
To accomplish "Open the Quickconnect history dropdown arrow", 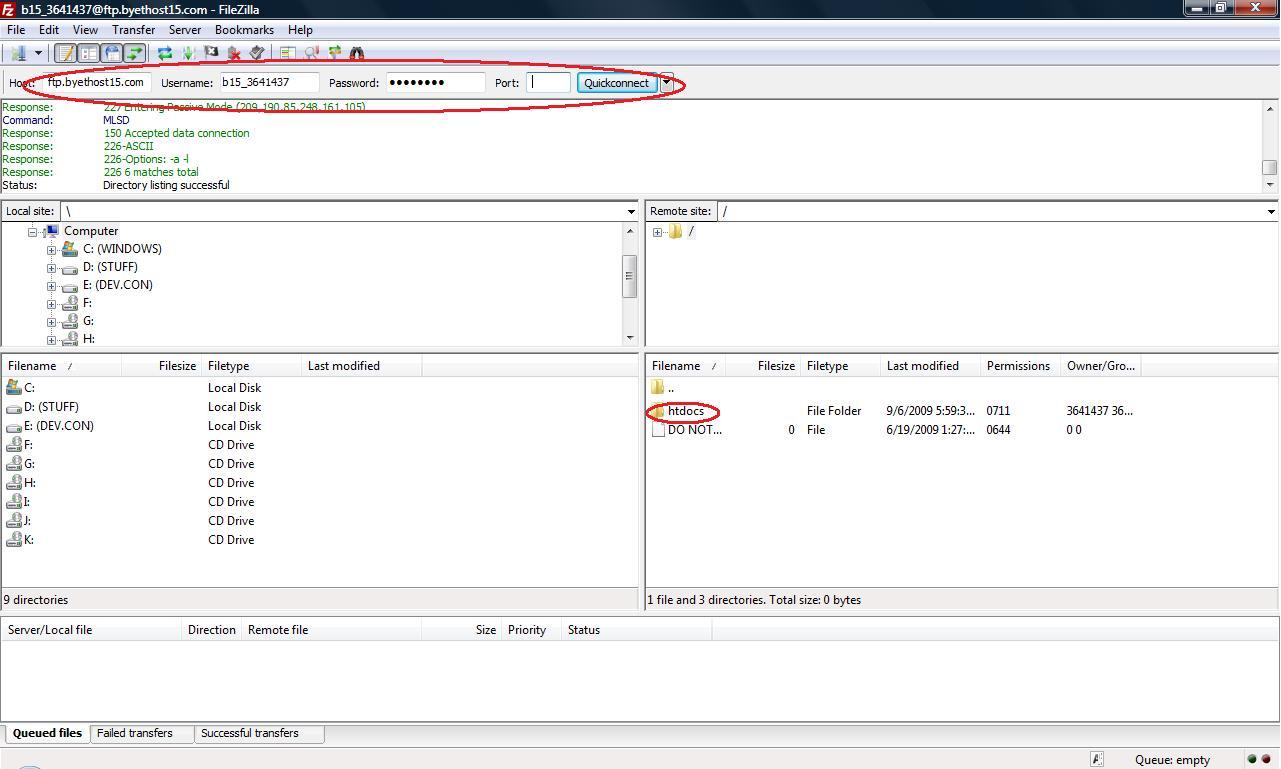I will [667, 83].
